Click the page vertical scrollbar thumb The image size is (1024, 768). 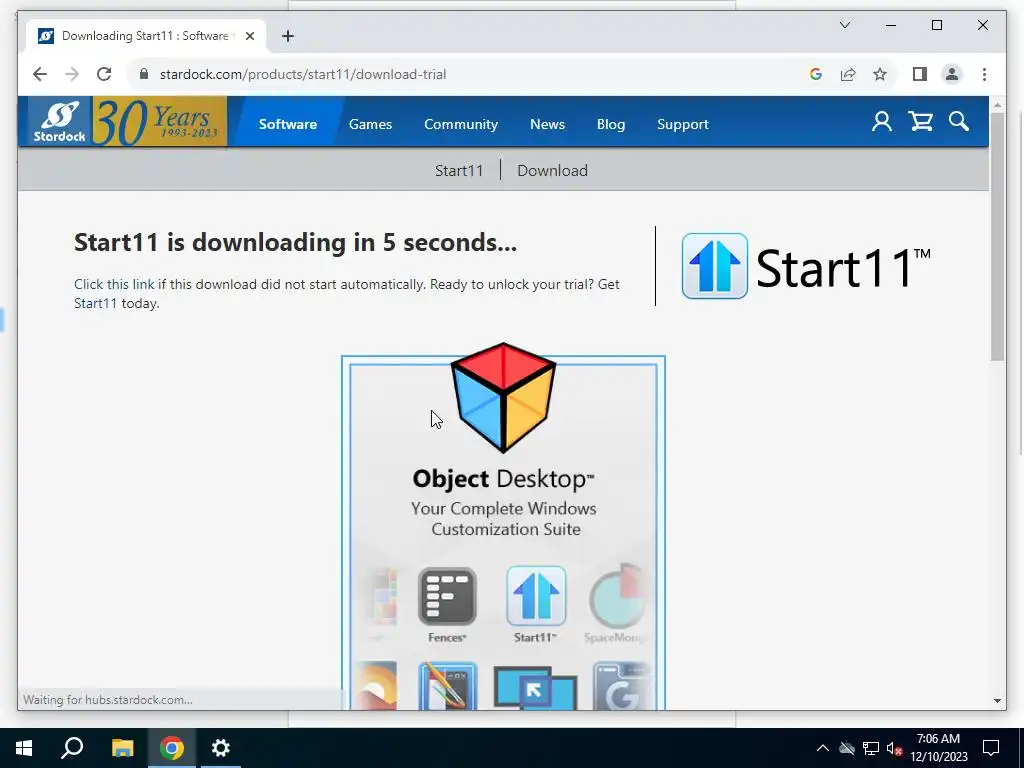click(x=997, y=236)
